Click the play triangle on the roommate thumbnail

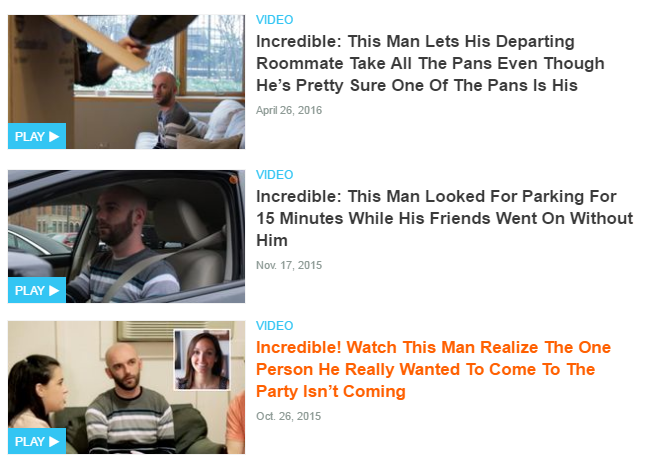coord(54,136)
